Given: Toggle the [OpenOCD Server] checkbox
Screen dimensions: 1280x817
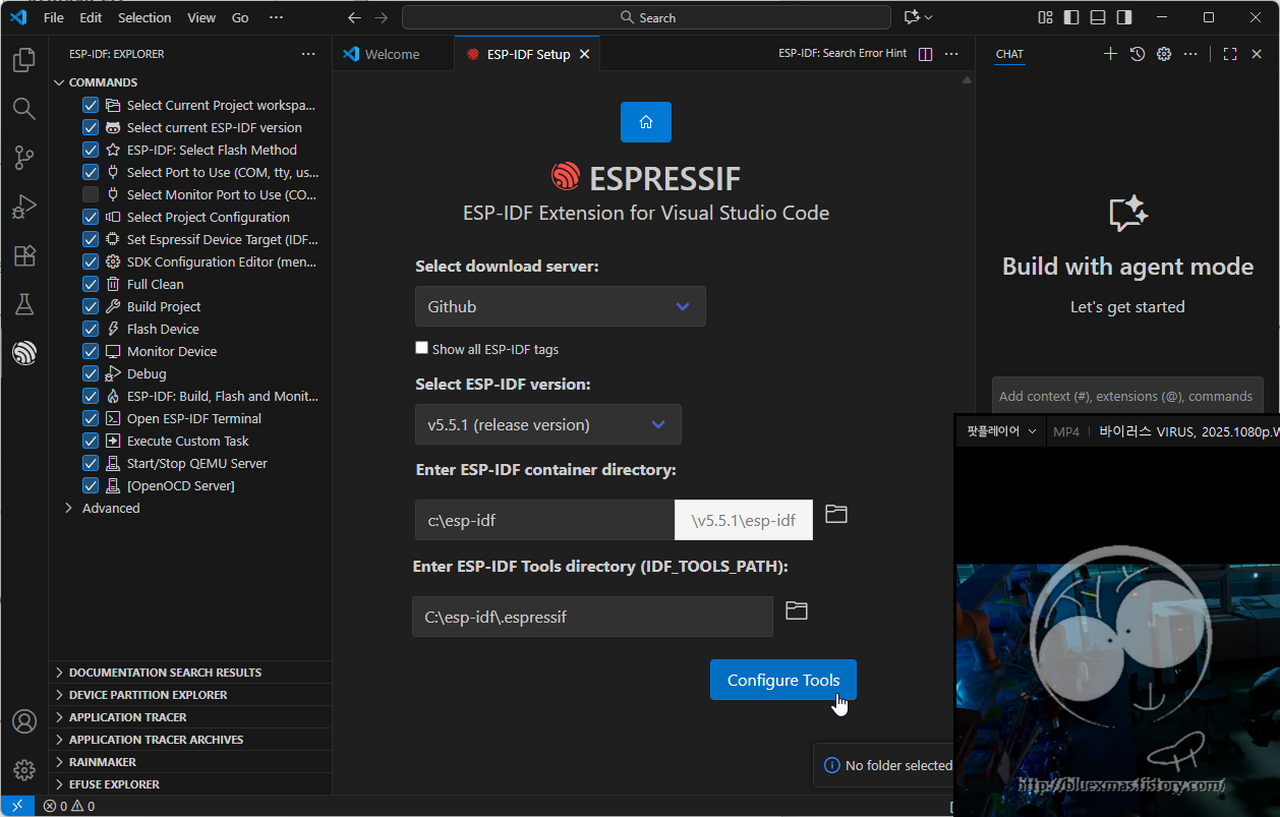Looking at the screenshot, I should (x=90, y=485).
